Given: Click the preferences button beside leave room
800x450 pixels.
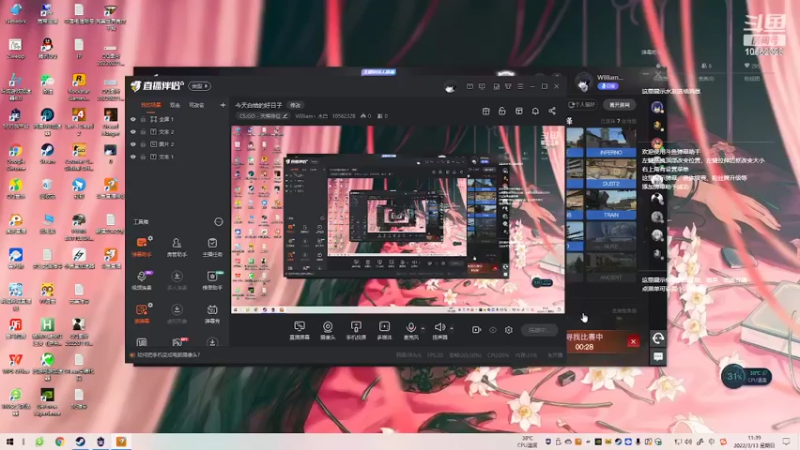Looking at the screenshot, I should coord(582,105).
